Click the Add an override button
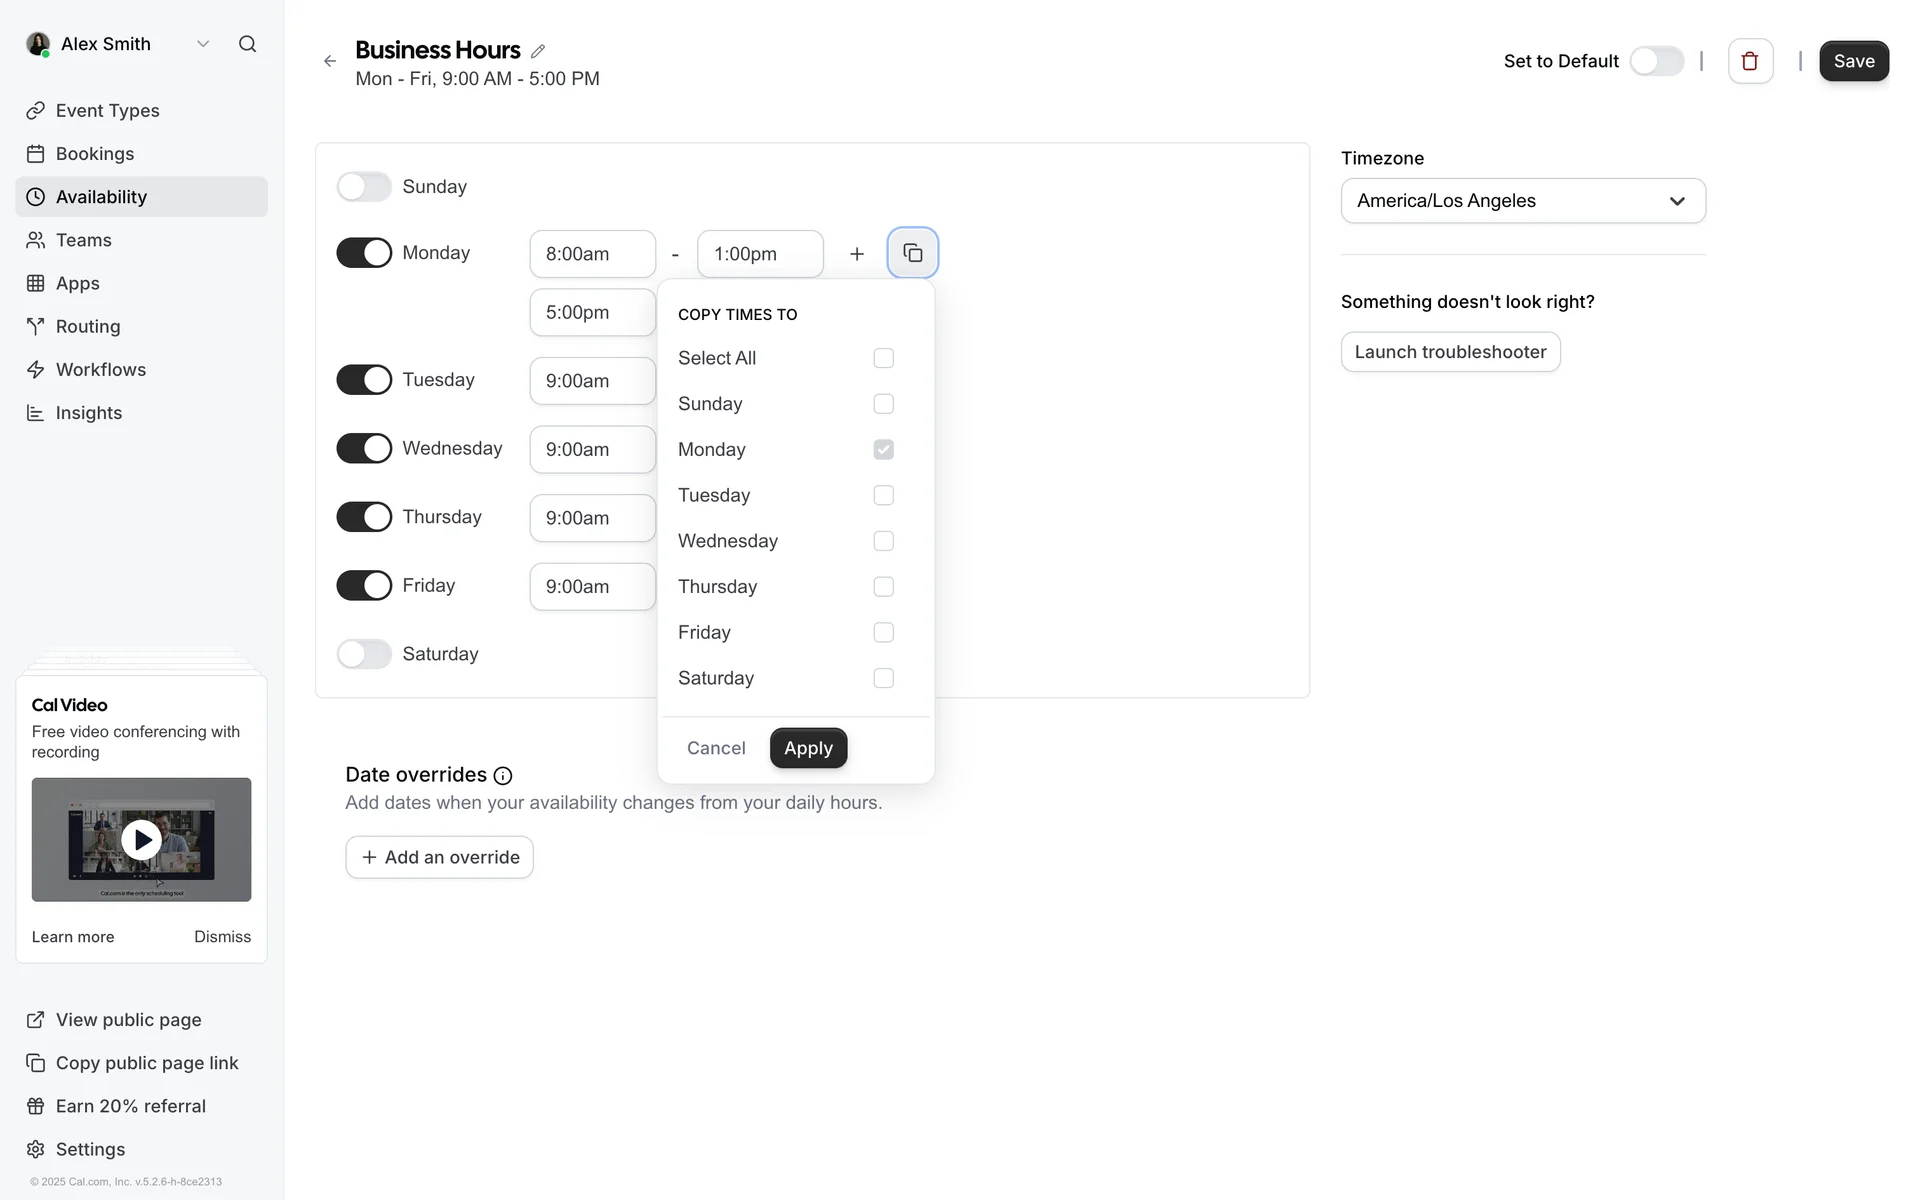 [x=439, y=857]
